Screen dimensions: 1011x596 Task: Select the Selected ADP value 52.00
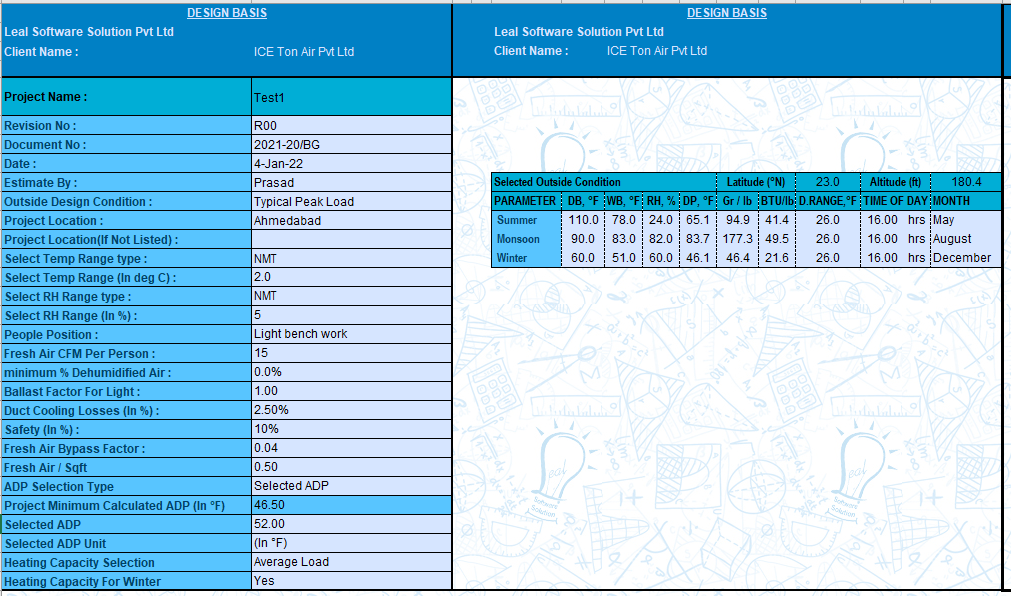pos(351,524)
